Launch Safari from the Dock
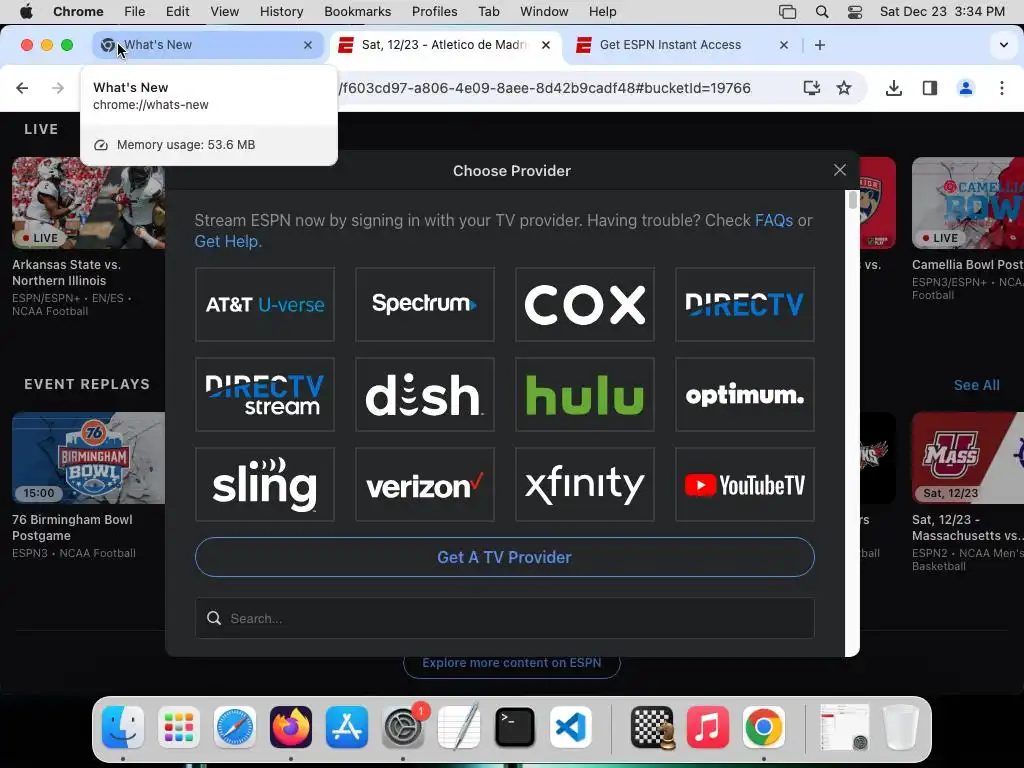This screenshot has width=1024, height=768. coord(234,727)
